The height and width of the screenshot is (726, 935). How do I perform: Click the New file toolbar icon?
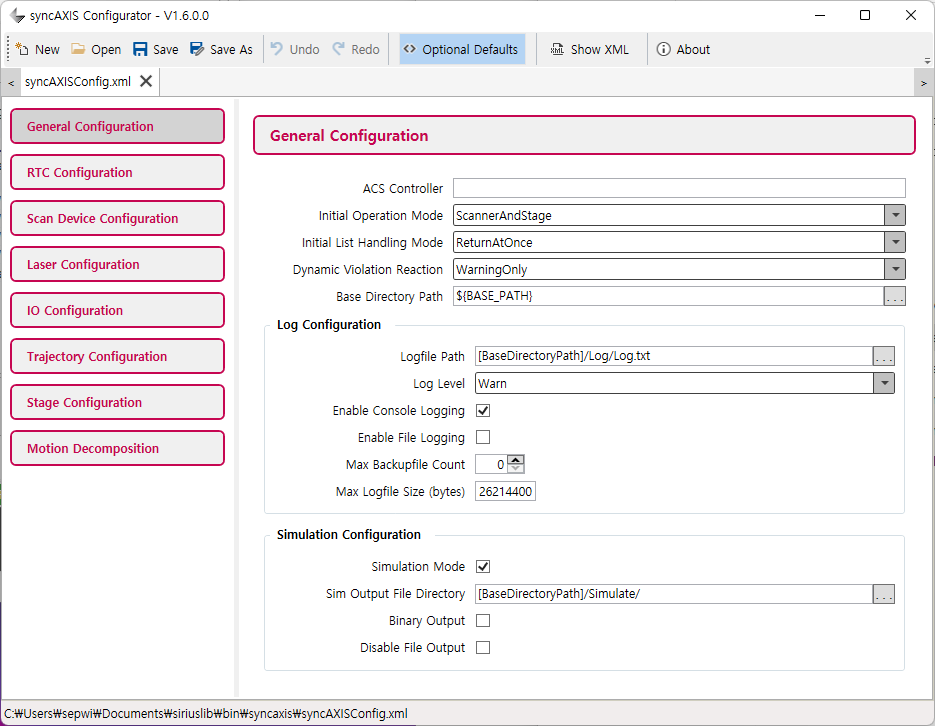[22, 49]
